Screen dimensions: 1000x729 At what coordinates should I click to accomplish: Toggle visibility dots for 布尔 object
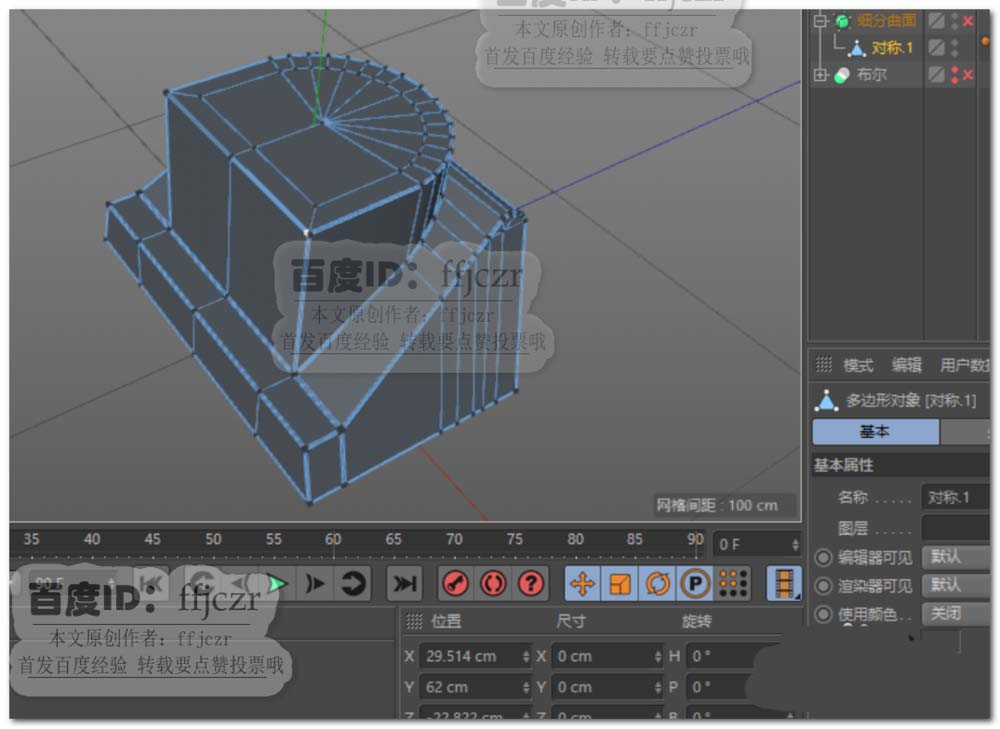pyautogui.click(x=955, y=75)
